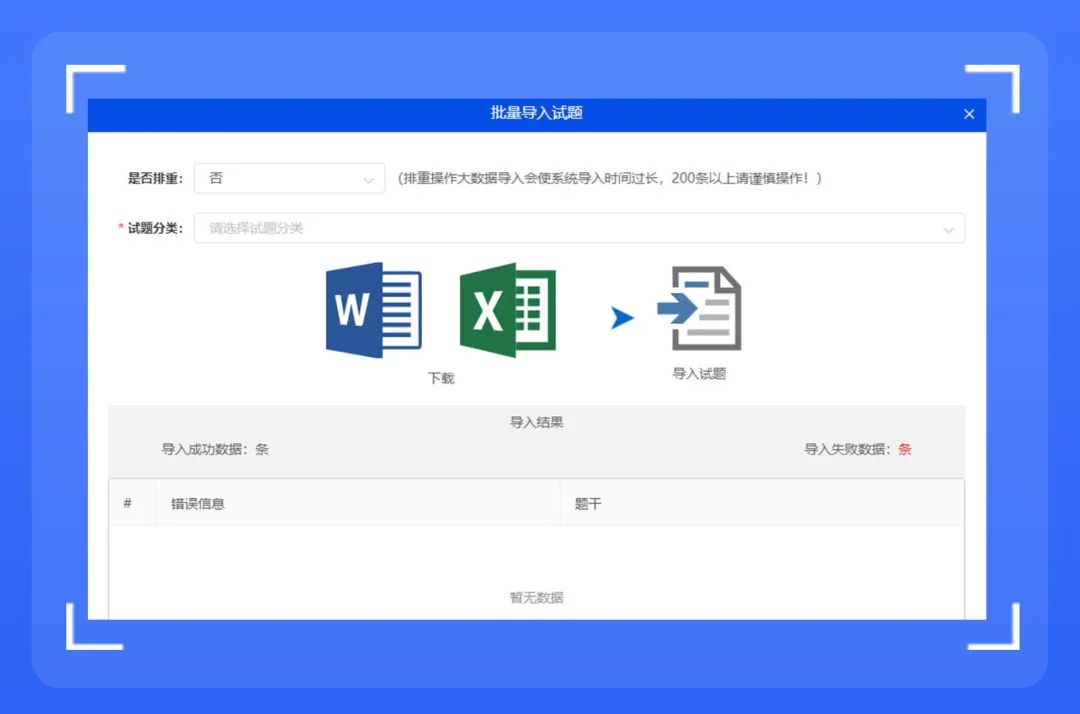Click the 试题分类 required field label

pyautogui.click(x=151, y=228)
